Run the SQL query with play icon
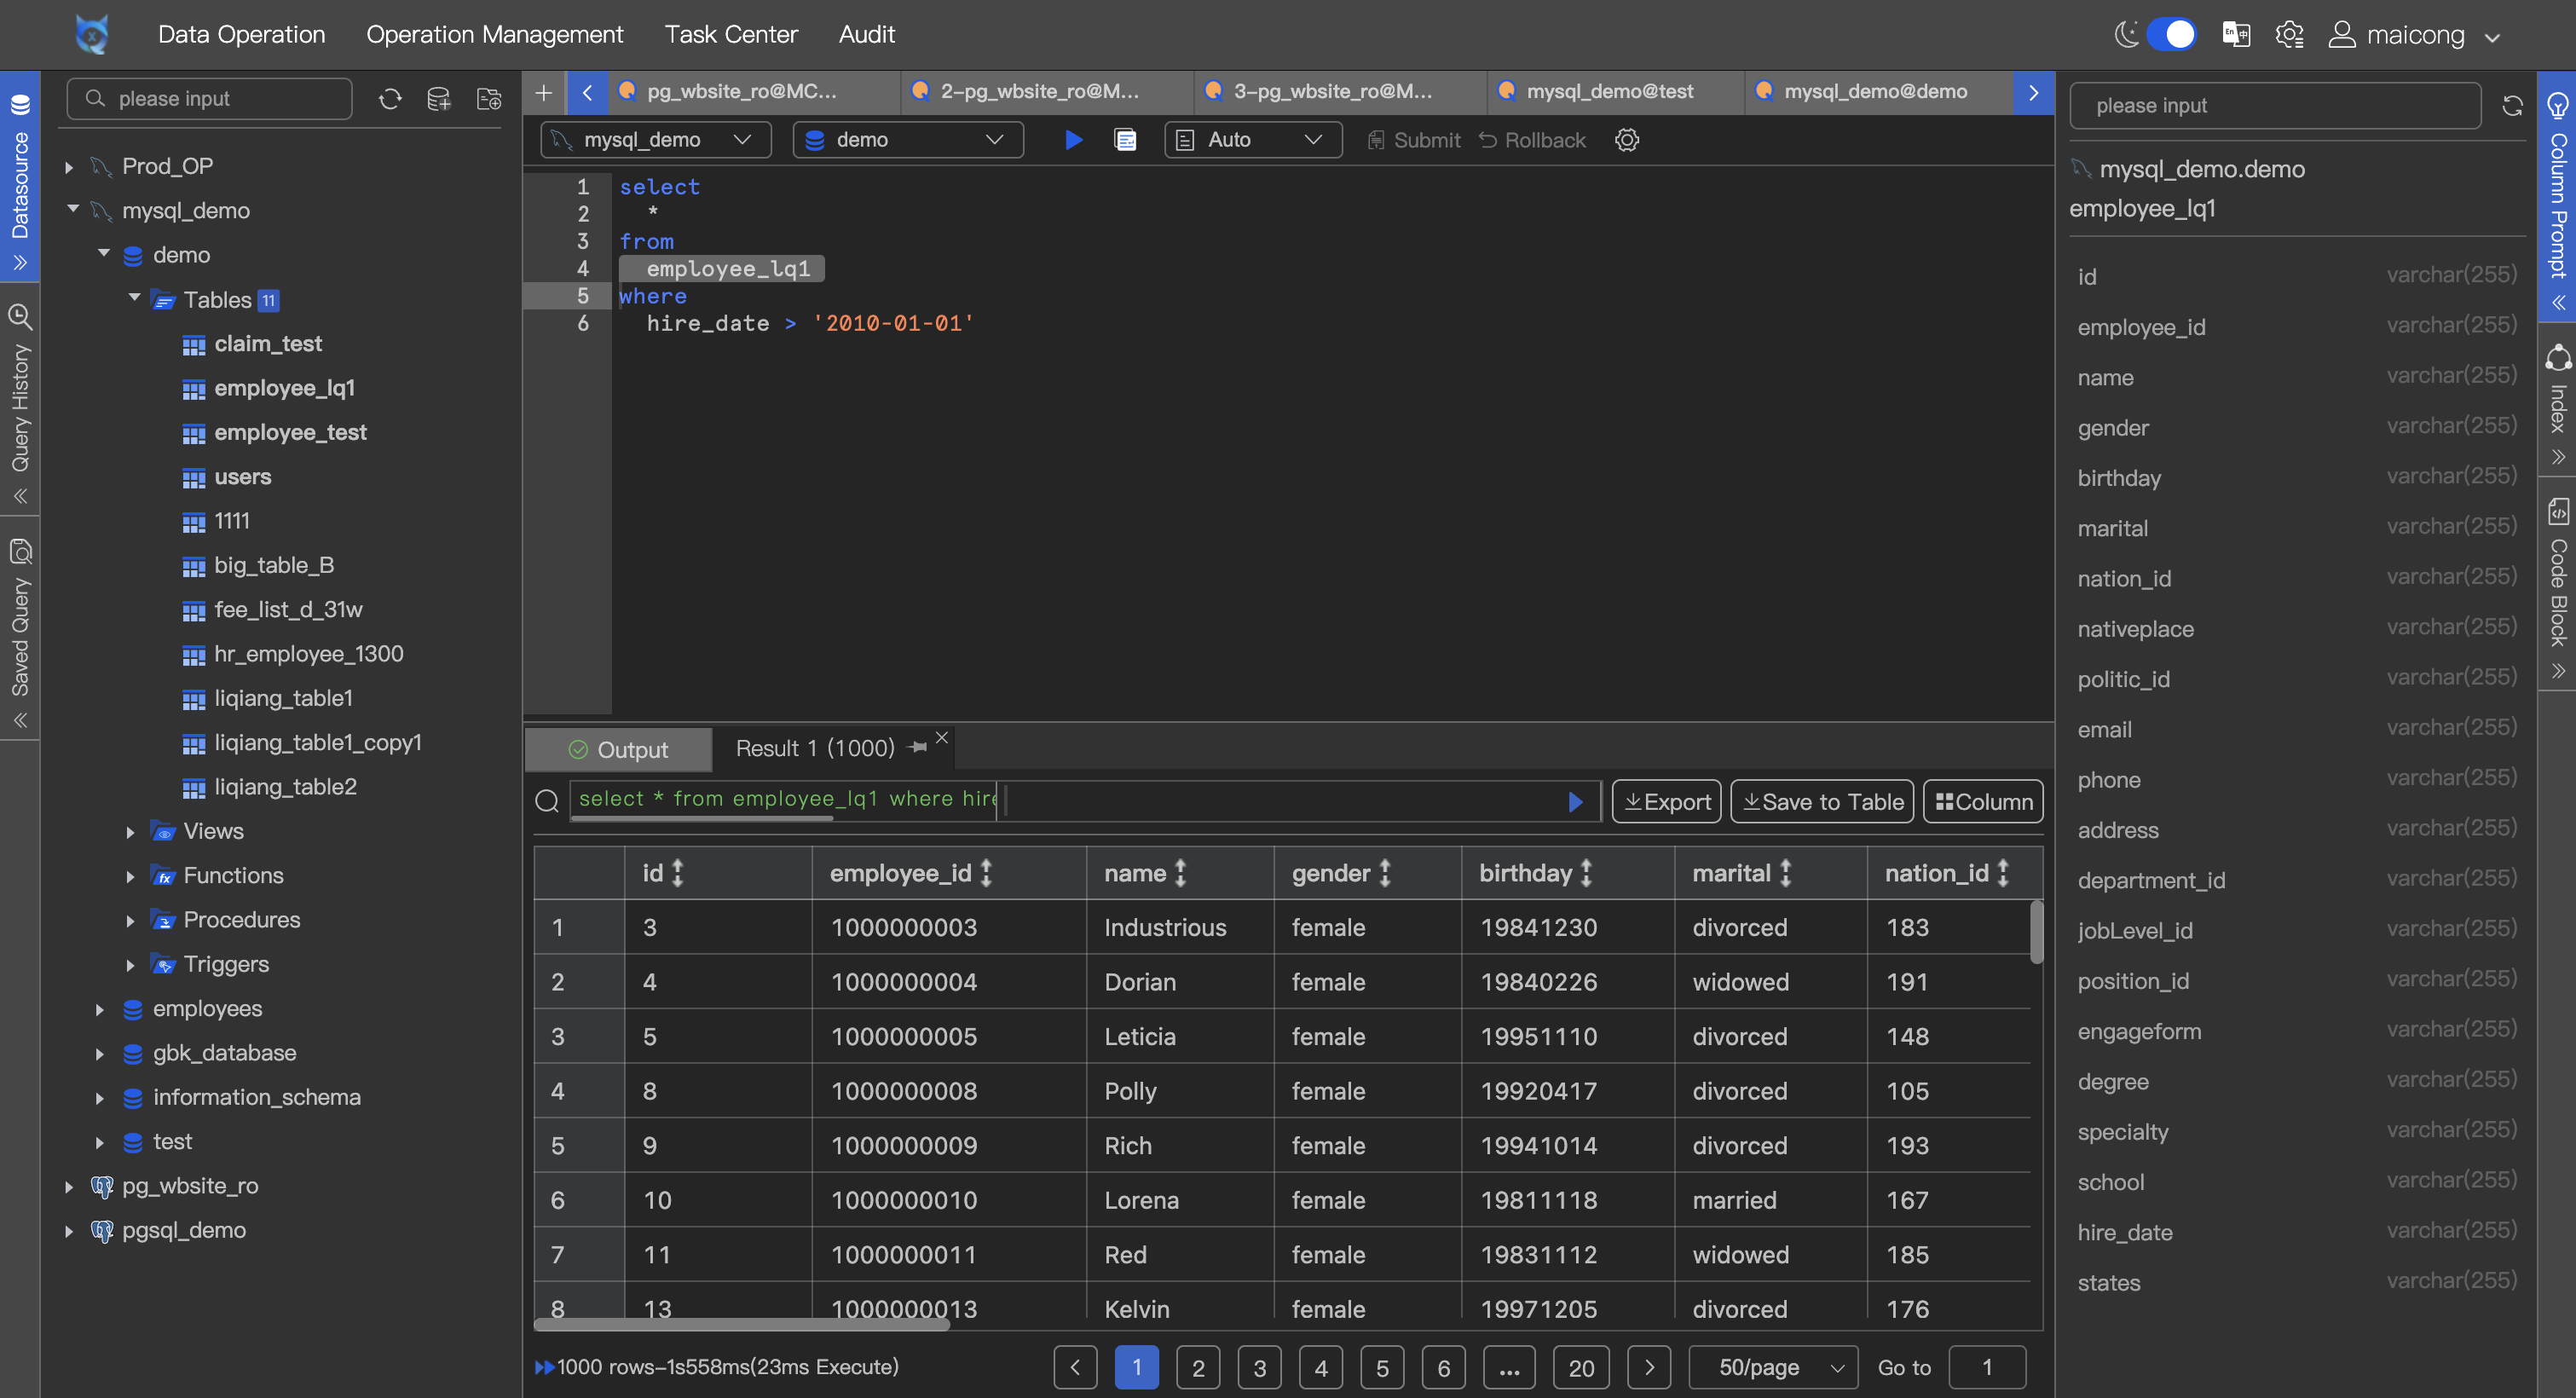Image resolution: width=2576 pixels, height=1398 pixels. [1073, 140]
